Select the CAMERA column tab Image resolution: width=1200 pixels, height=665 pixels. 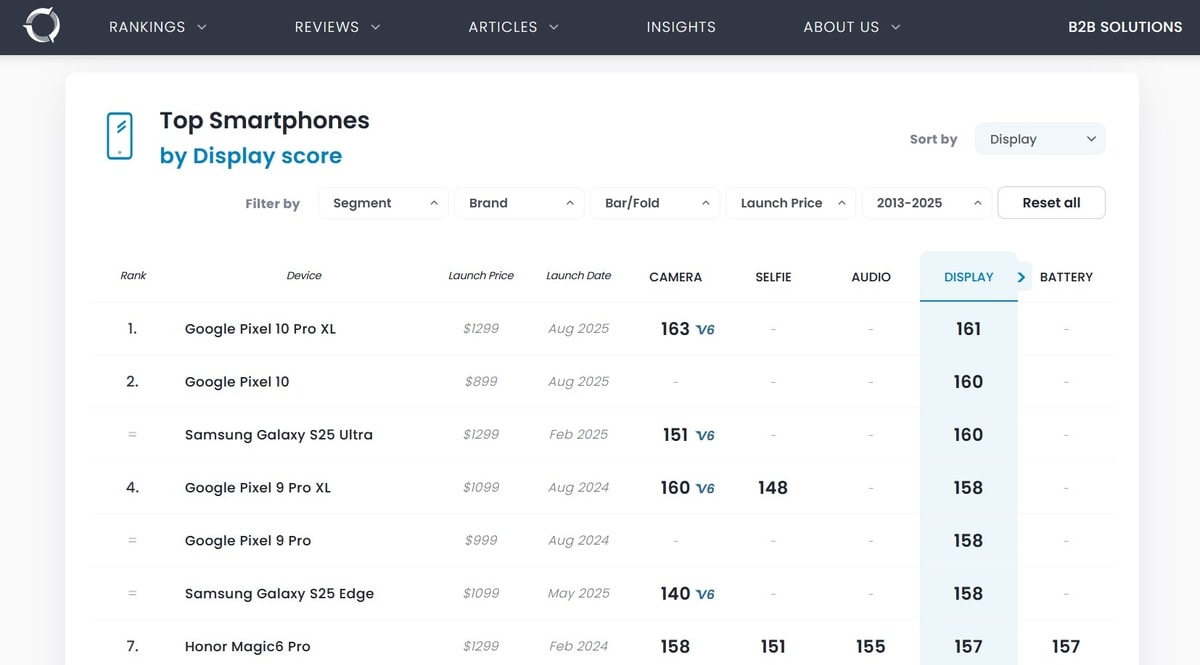[x=676, y=277]
